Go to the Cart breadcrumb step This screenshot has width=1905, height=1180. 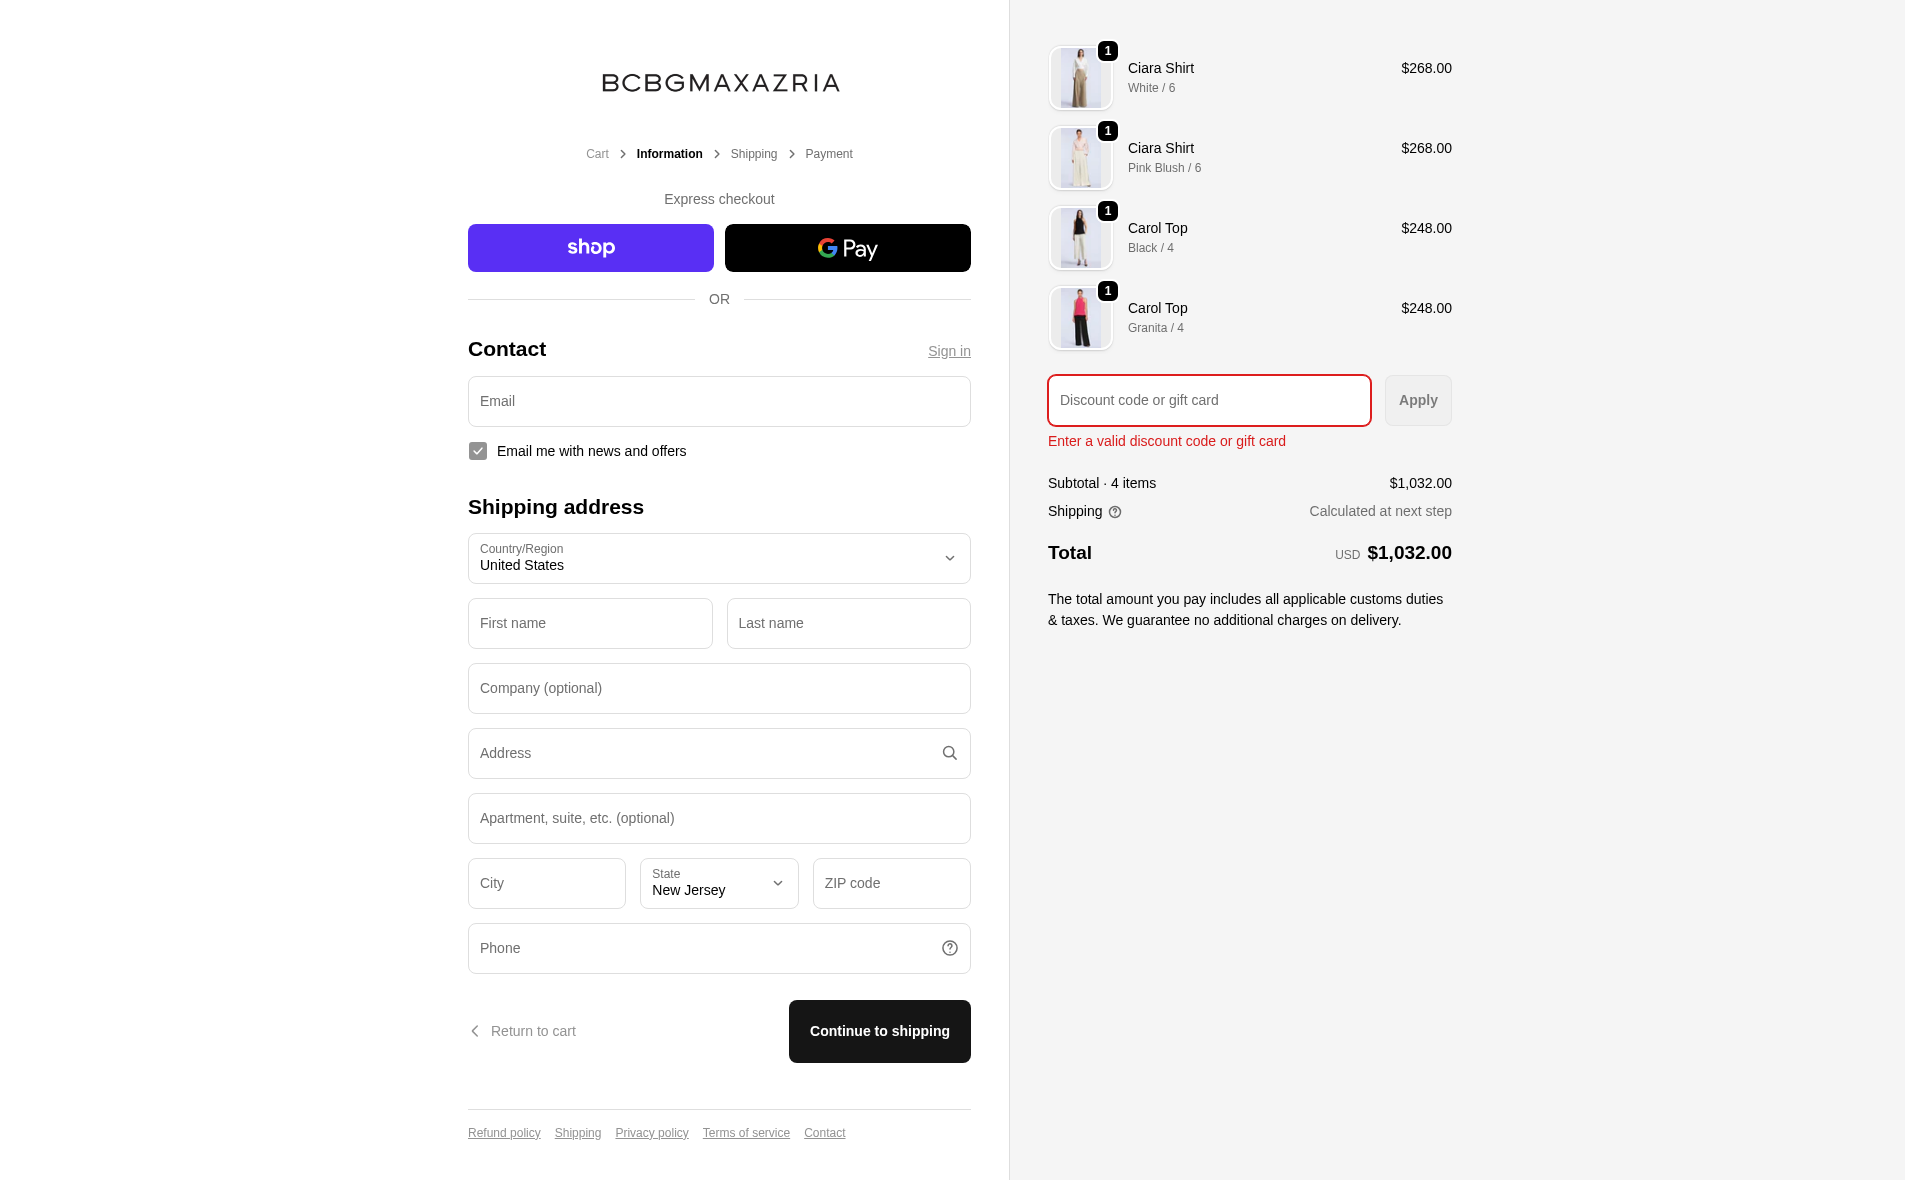click(x=597, y=154)
